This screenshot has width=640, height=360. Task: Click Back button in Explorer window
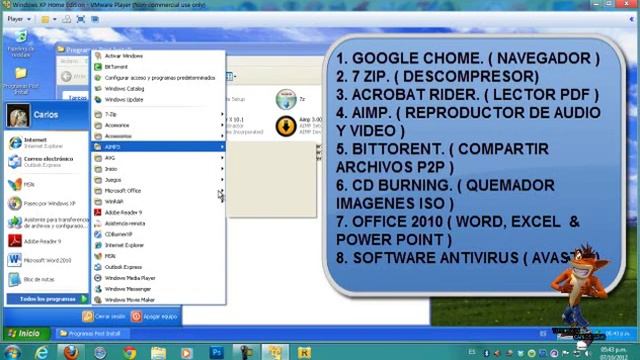point(73,76)
